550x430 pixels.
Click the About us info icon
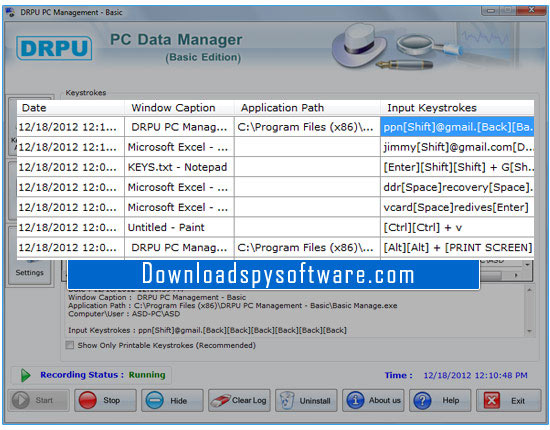tap(355, 400)
